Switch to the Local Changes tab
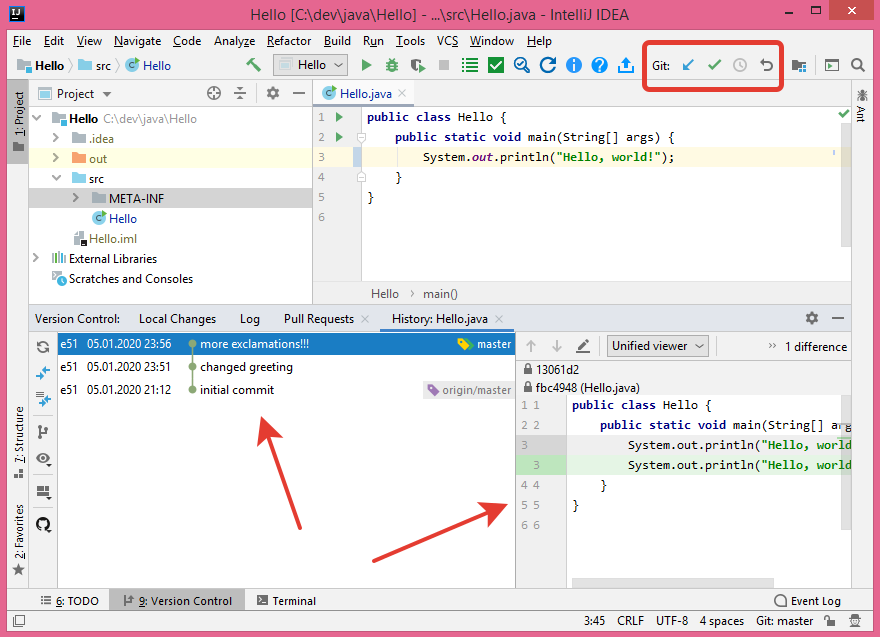The image size is (880, 637). pos(177,319)
